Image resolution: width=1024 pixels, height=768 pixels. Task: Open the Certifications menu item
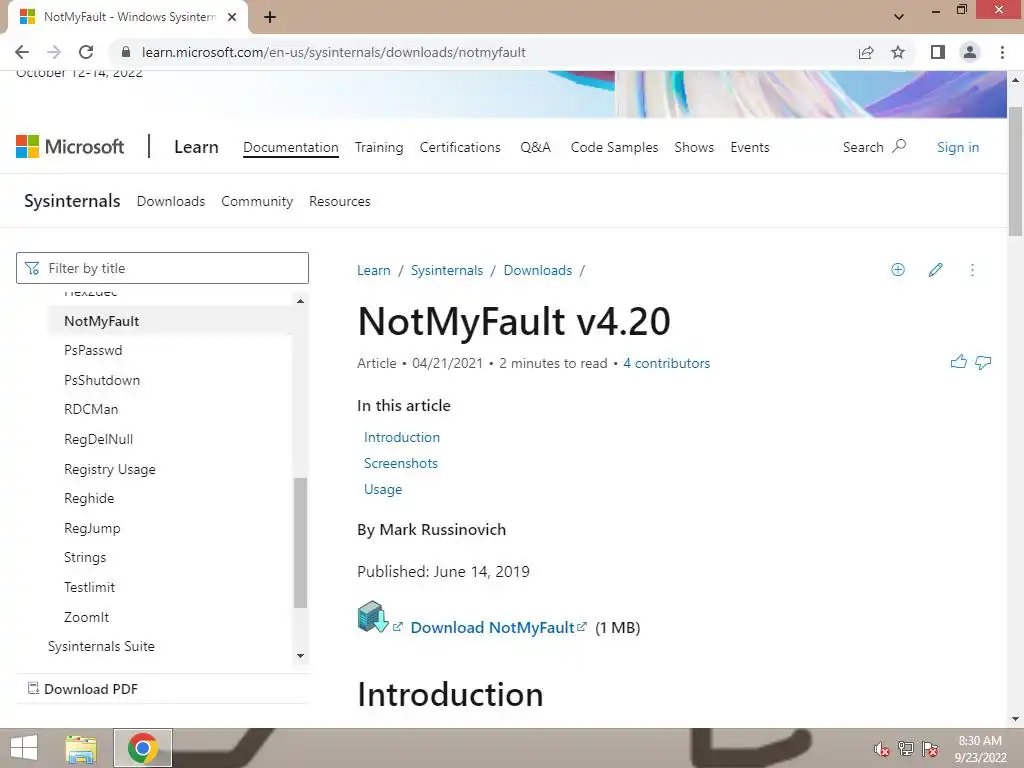[460, 148]
